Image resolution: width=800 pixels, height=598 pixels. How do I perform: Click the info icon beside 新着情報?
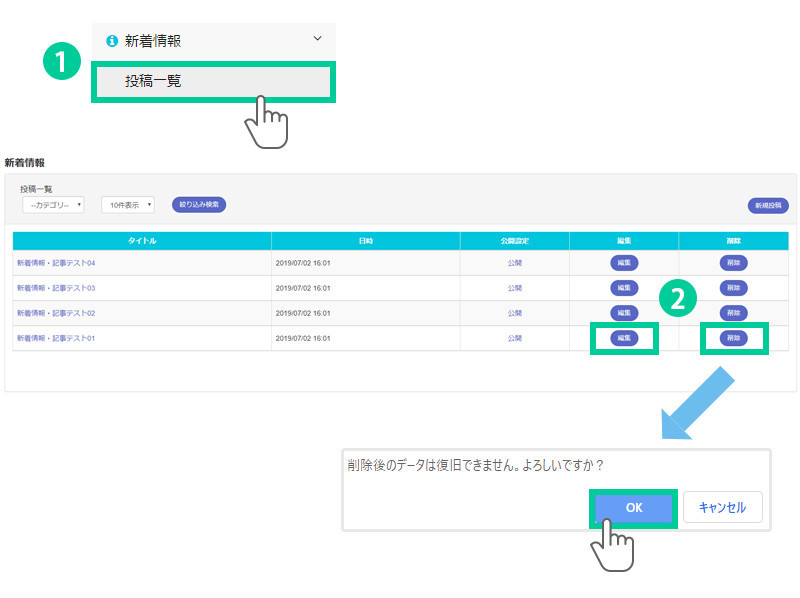pyautogui.click(x=112, y=41)
